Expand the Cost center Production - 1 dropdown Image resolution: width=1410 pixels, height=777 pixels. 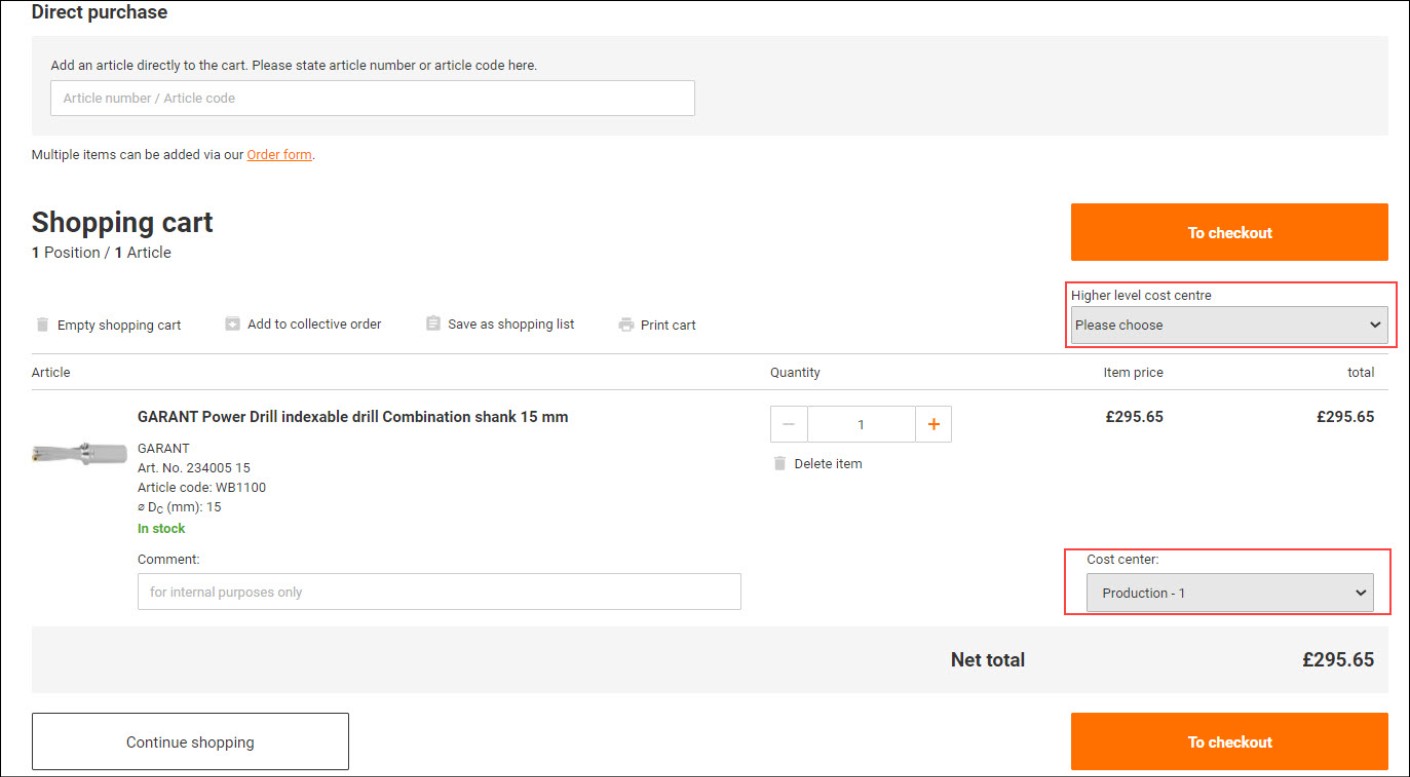pyautogui.click(x=1229, y=593)
